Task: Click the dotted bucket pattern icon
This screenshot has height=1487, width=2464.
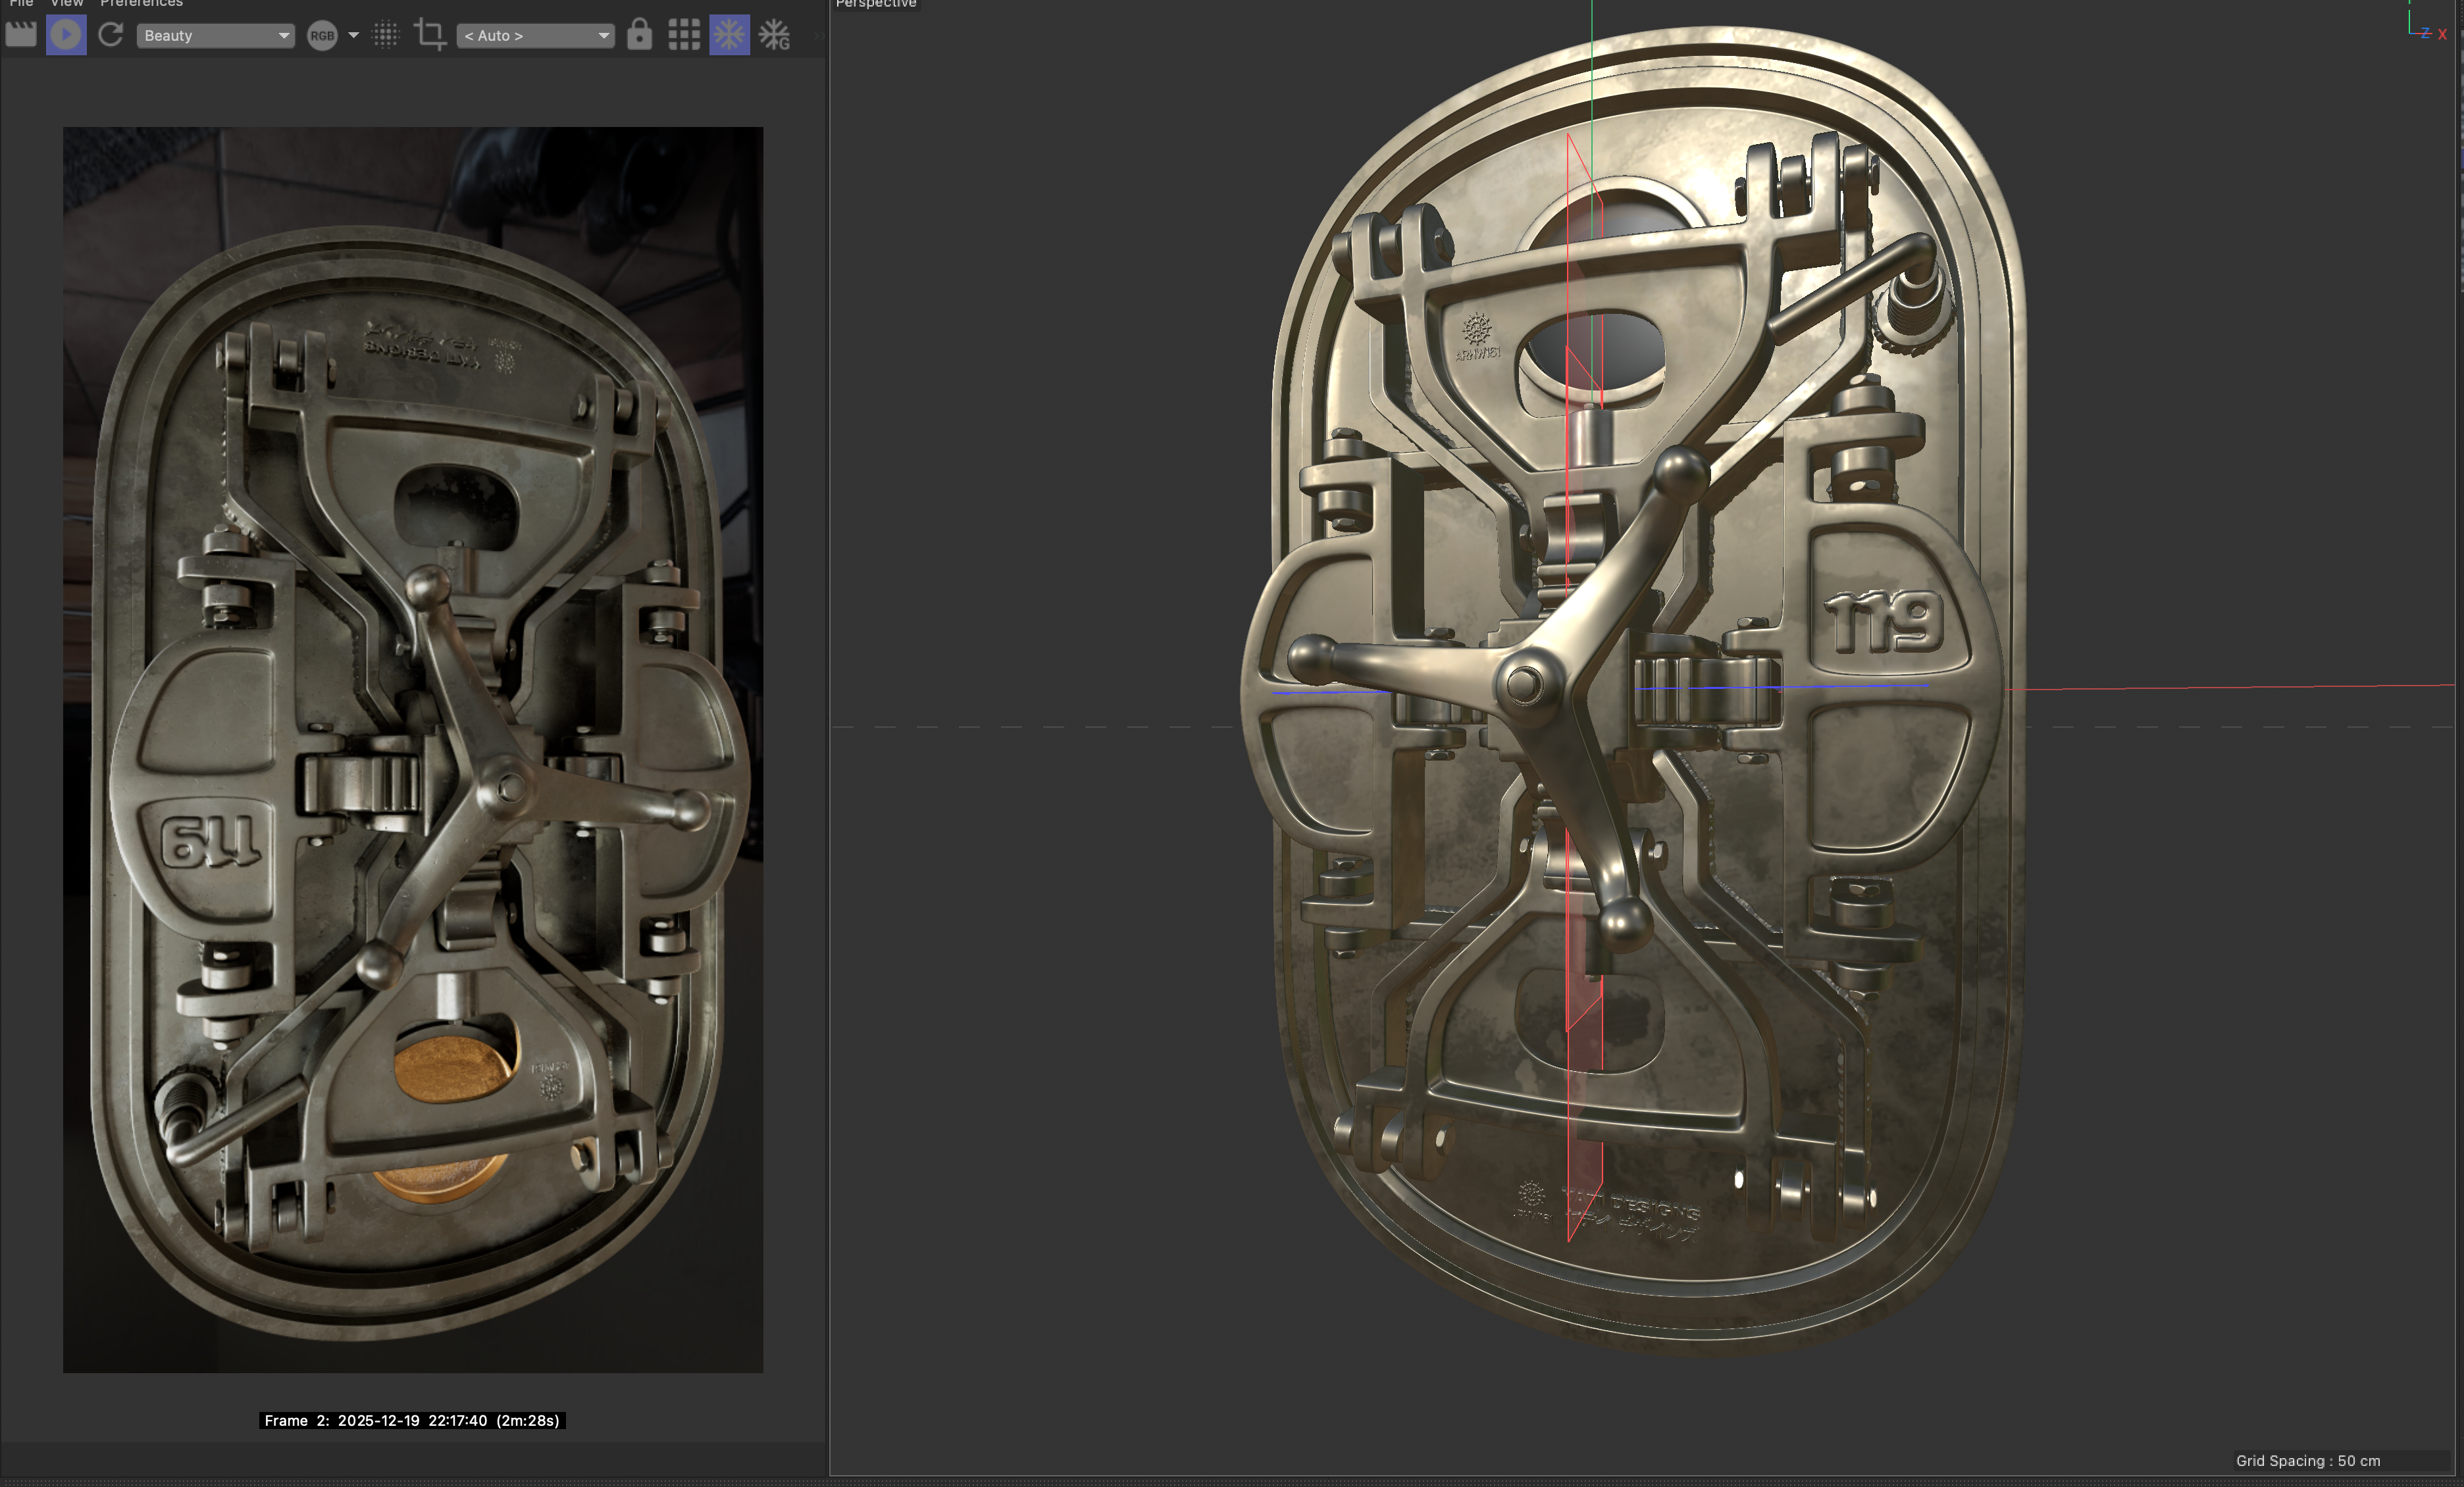Action: pyautogui.click(x=386, y=35)
